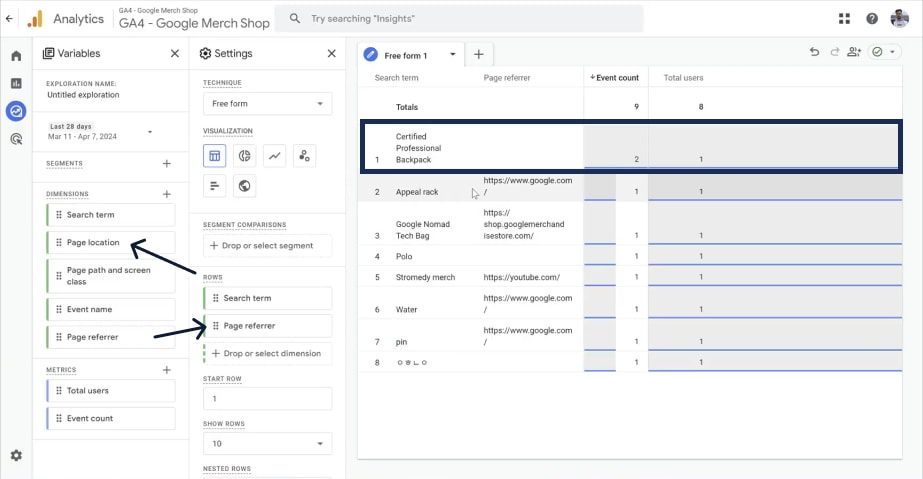Select Event count metric in Variables
Screen dimensions: 923x479
pyautogui.click(x=111, y=418)
